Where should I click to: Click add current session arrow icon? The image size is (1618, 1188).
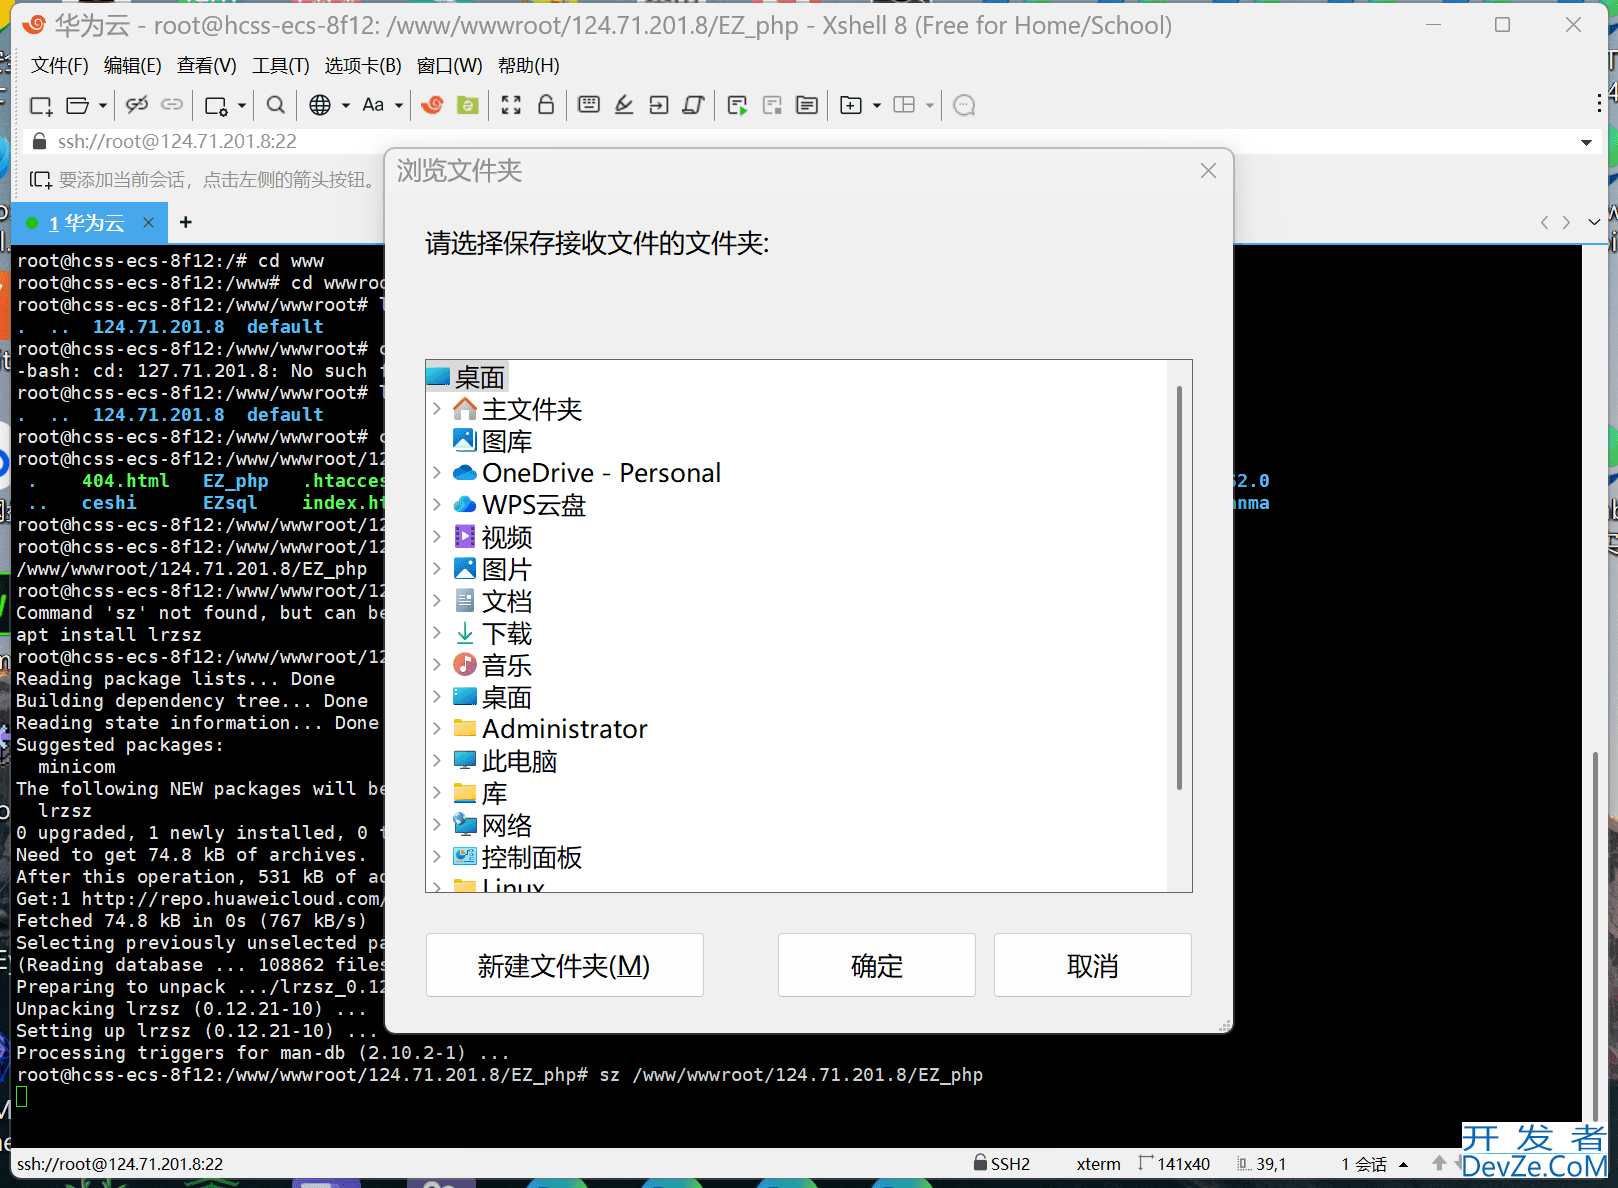[x=40, y=180]
